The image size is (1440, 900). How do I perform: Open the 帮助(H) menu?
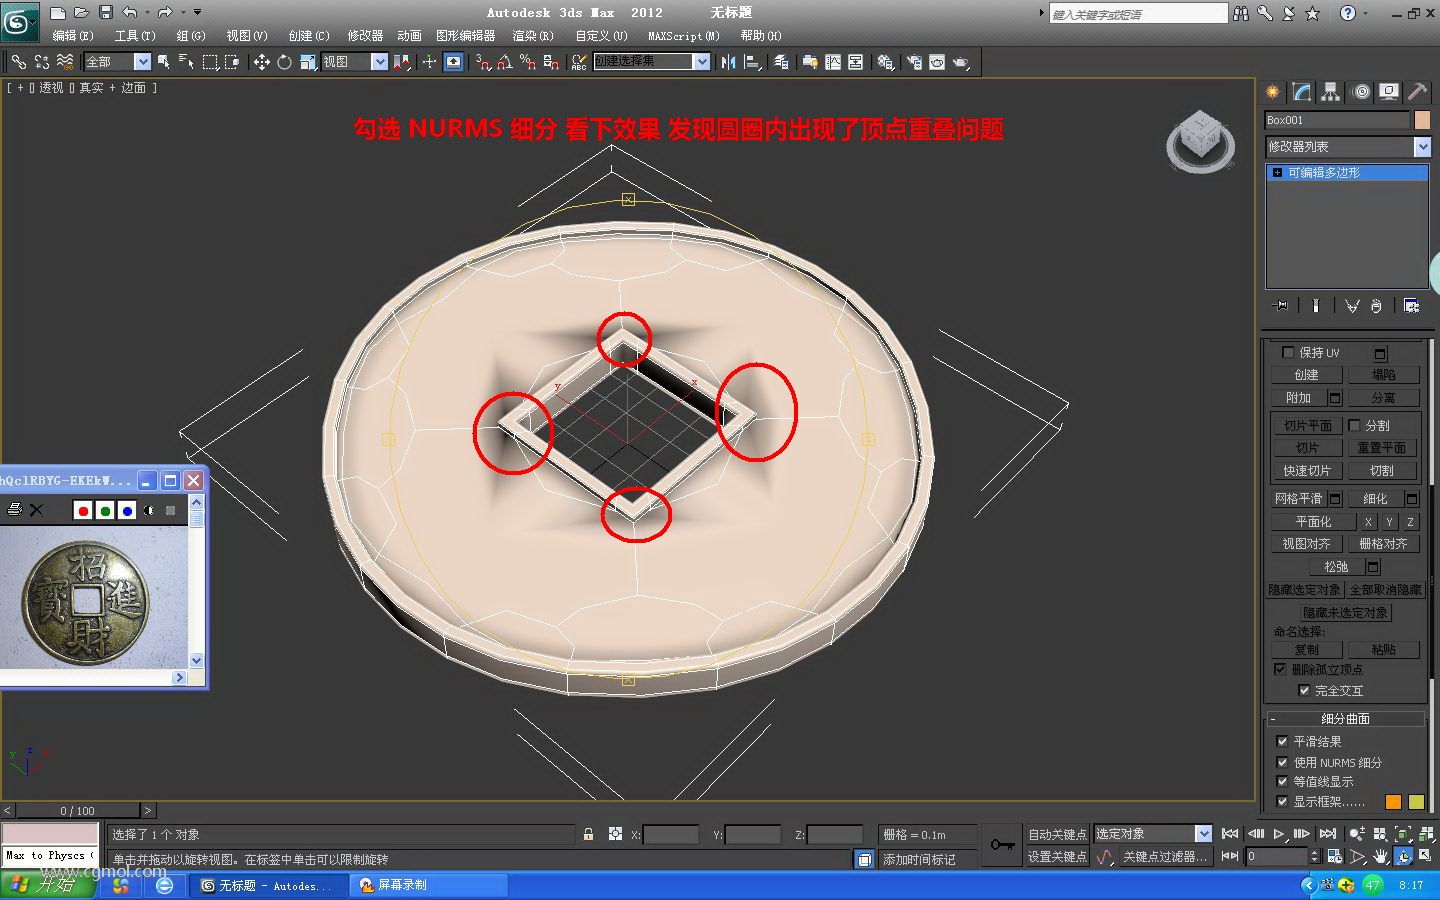[x=761, y=36]
